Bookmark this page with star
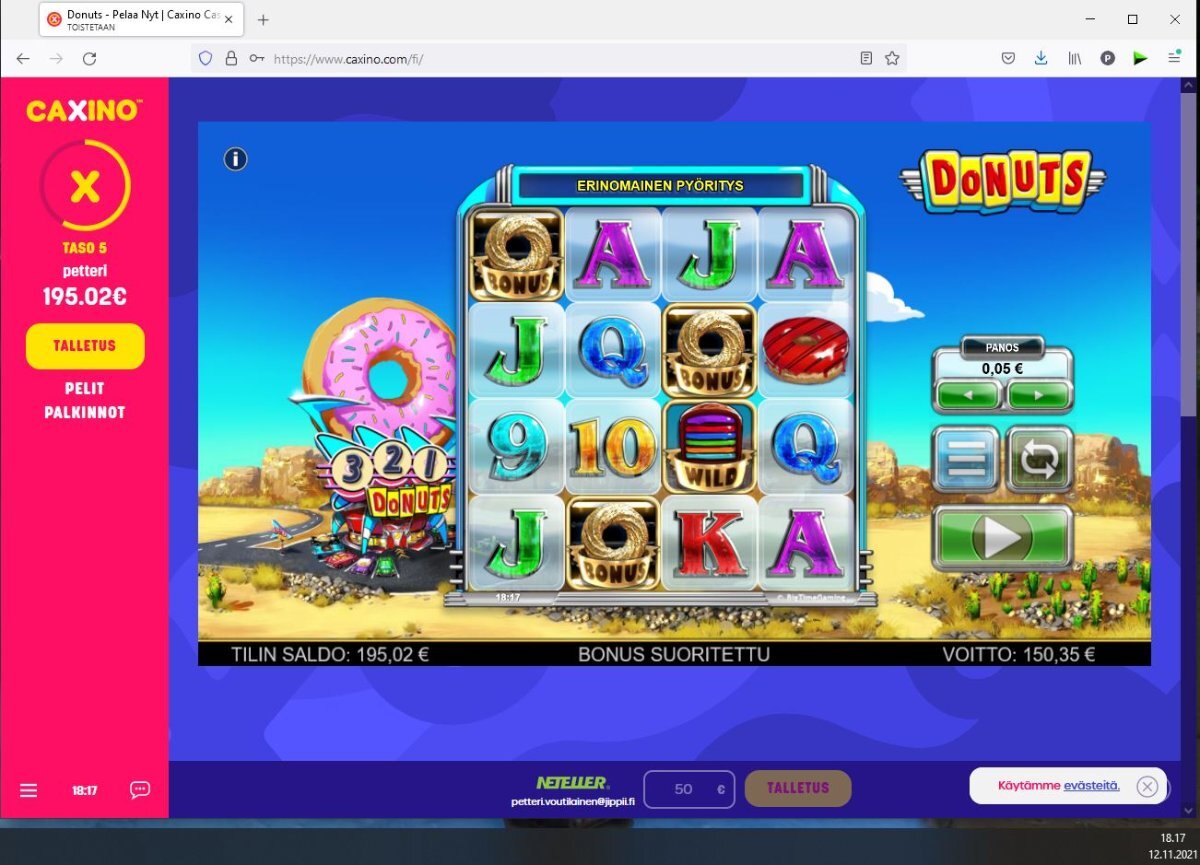The image size is (1200, 865). [892, 59]
